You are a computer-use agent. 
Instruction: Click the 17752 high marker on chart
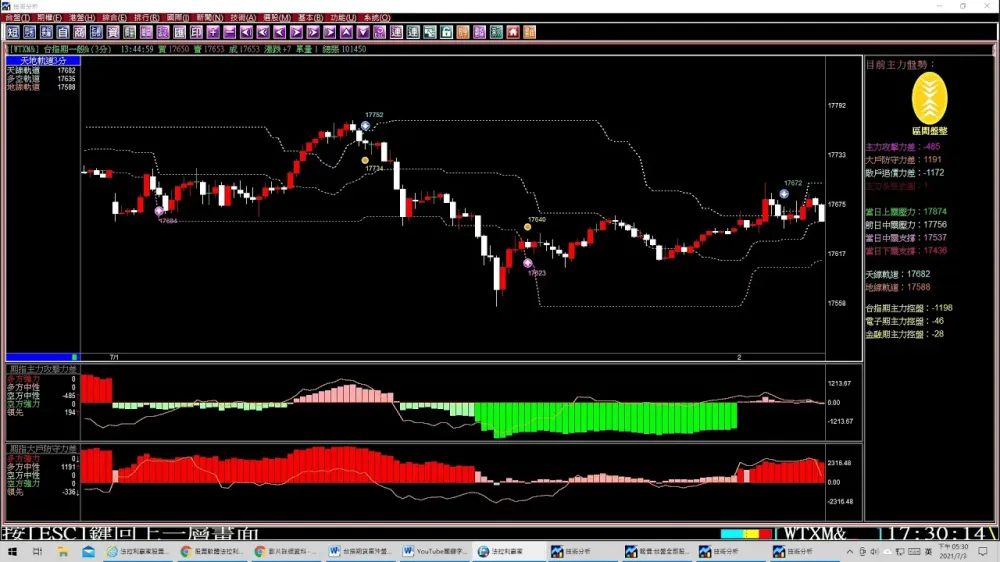tap(365, 126)
